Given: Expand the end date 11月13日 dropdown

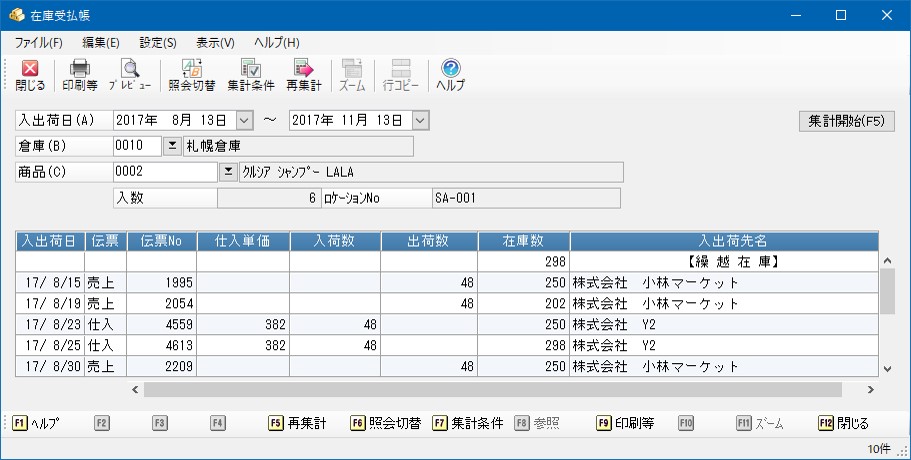Looking at the screenshot, I should [421, 120].
